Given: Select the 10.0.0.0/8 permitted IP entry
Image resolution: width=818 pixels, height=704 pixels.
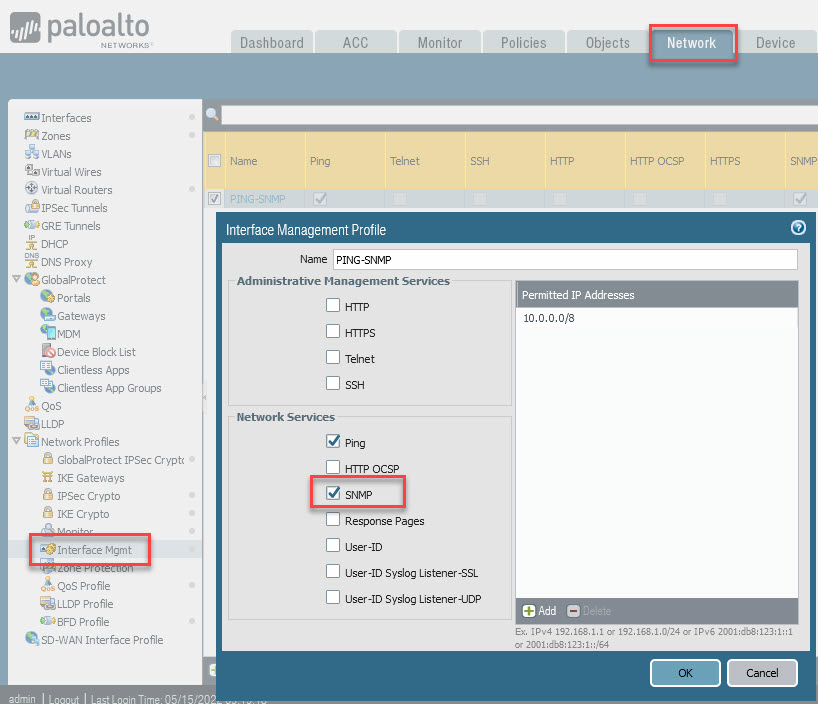Looking at the screenshot, I should 551,317.
